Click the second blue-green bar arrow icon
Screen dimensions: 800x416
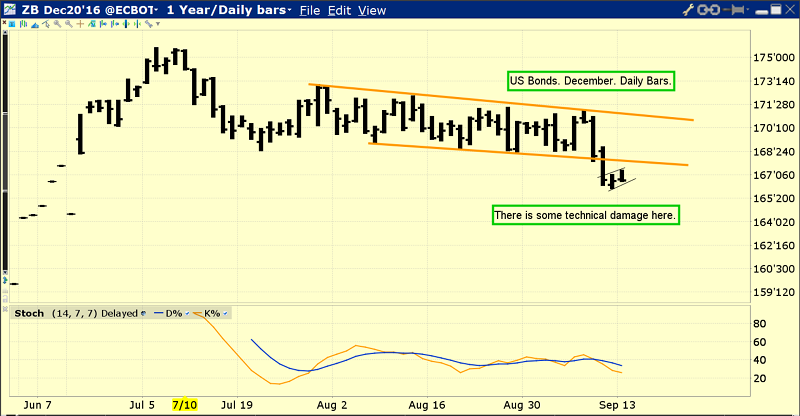click(114, 24)
